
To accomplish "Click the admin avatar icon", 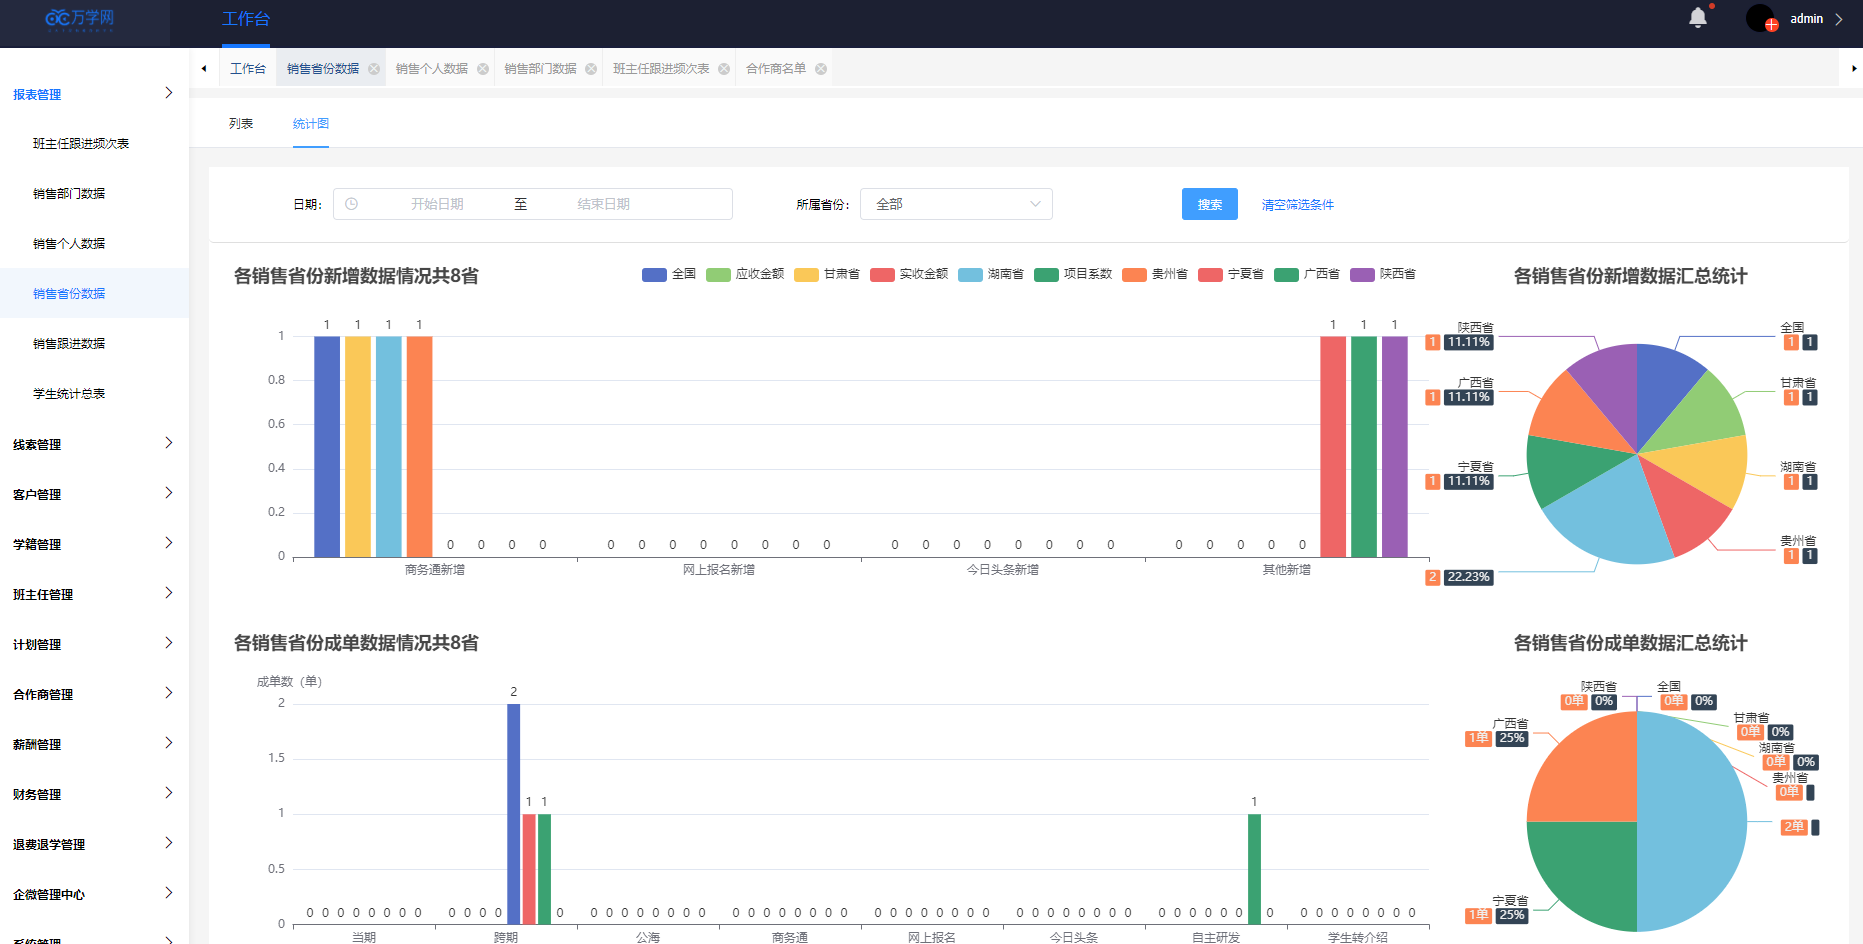I will pos(1760,19).
